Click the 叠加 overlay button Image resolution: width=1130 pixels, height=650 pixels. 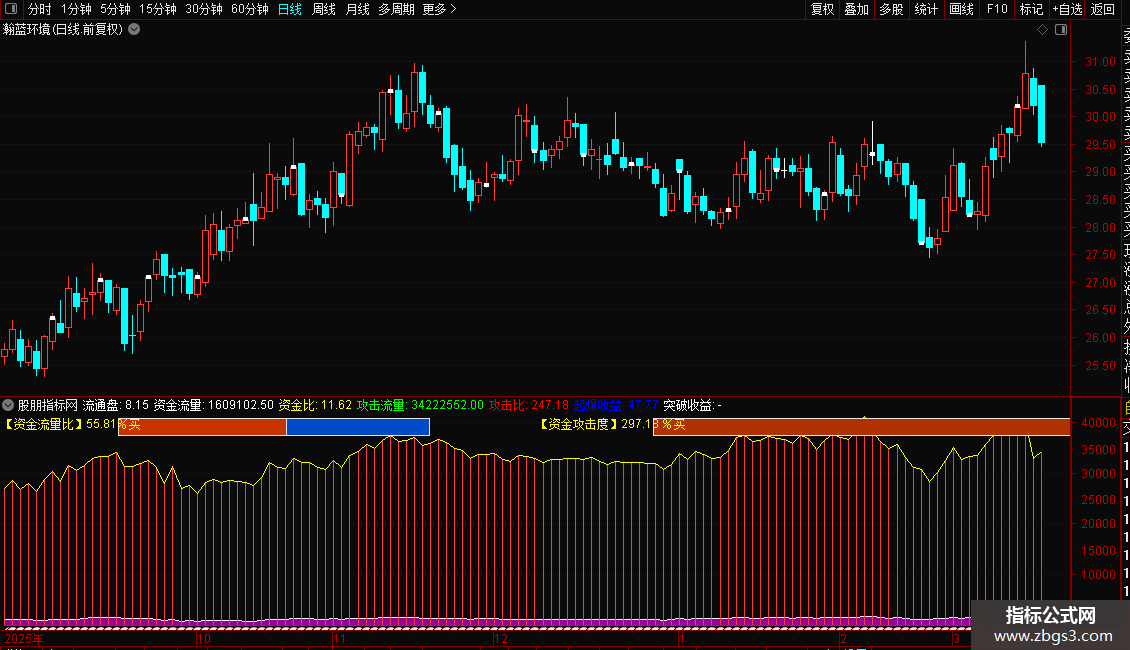click(857, 9)
